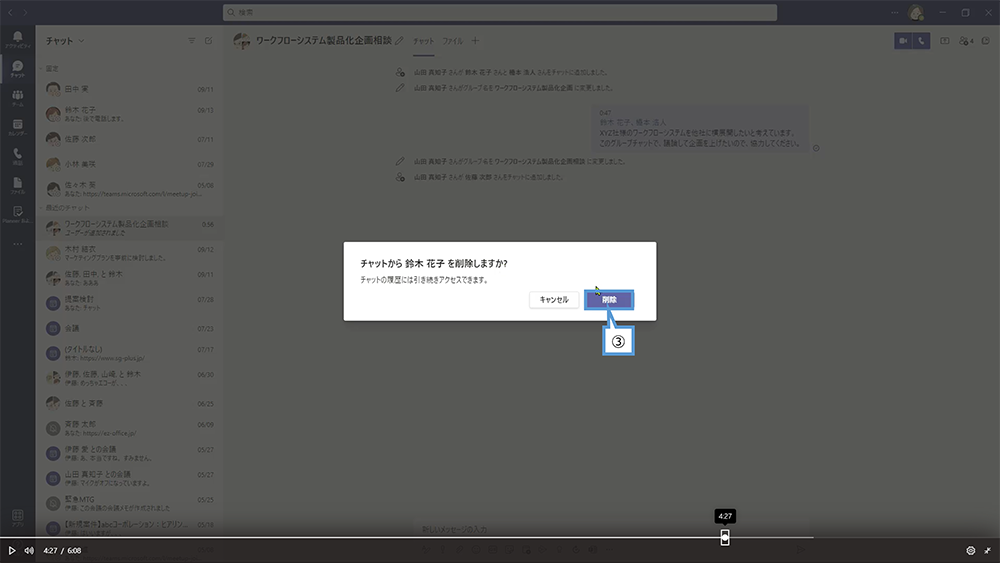The width and height of the screenshot is (1000, 563).
Task: Go forward with the navigation arrow
Action: click(26, 12)
